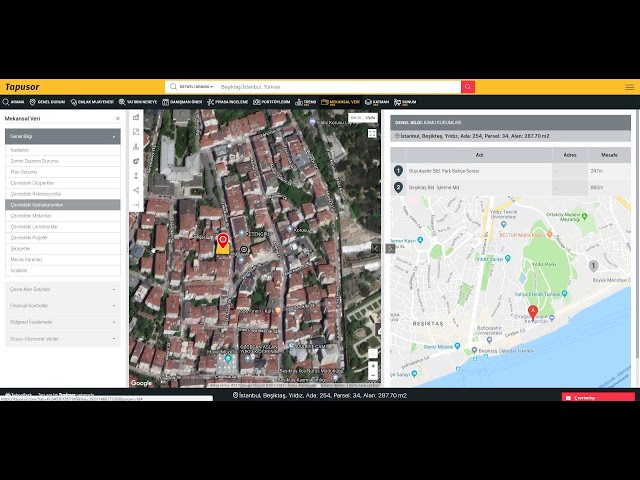Select the last item under Meclis Kararları

[x=62, y=270]
